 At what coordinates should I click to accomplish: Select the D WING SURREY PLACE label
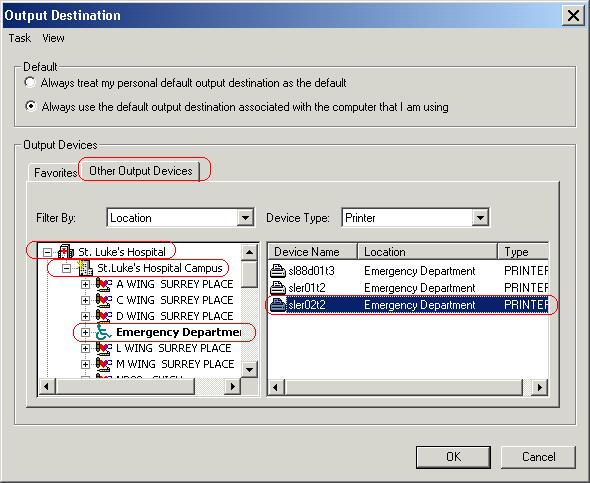pyautogui.click(x=175, y=316)
